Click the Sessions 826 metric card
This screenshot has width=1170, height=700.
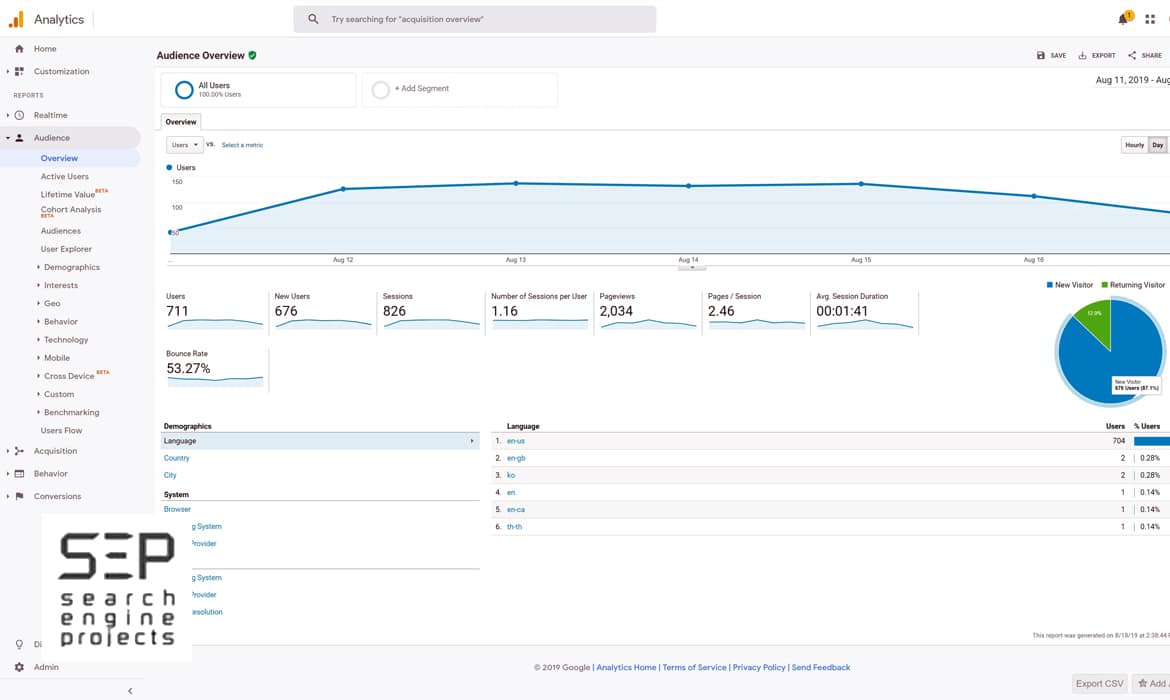tap(431, 311)
